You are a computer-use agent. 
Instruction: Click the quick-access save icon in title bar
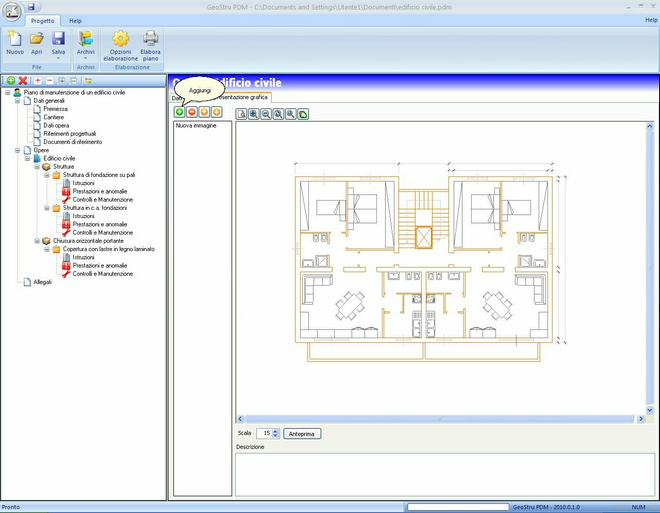[31, 7]
